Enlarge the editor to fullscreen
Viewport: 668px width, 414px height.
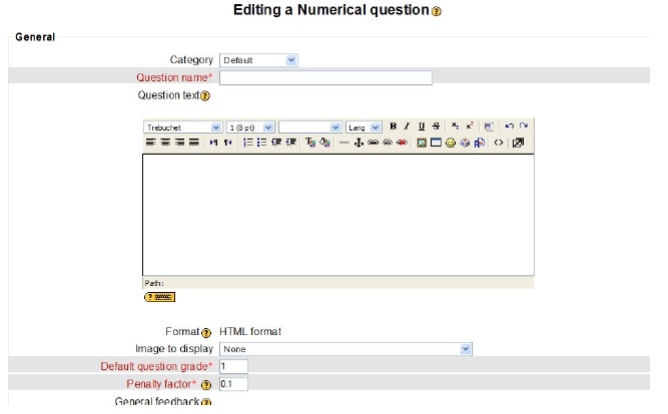tap(517, 143)
